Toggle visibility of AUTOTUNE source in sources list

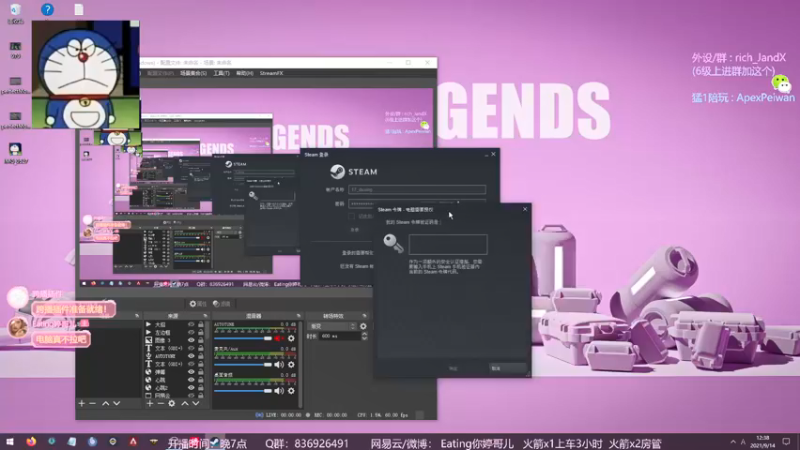pos(191,356)
